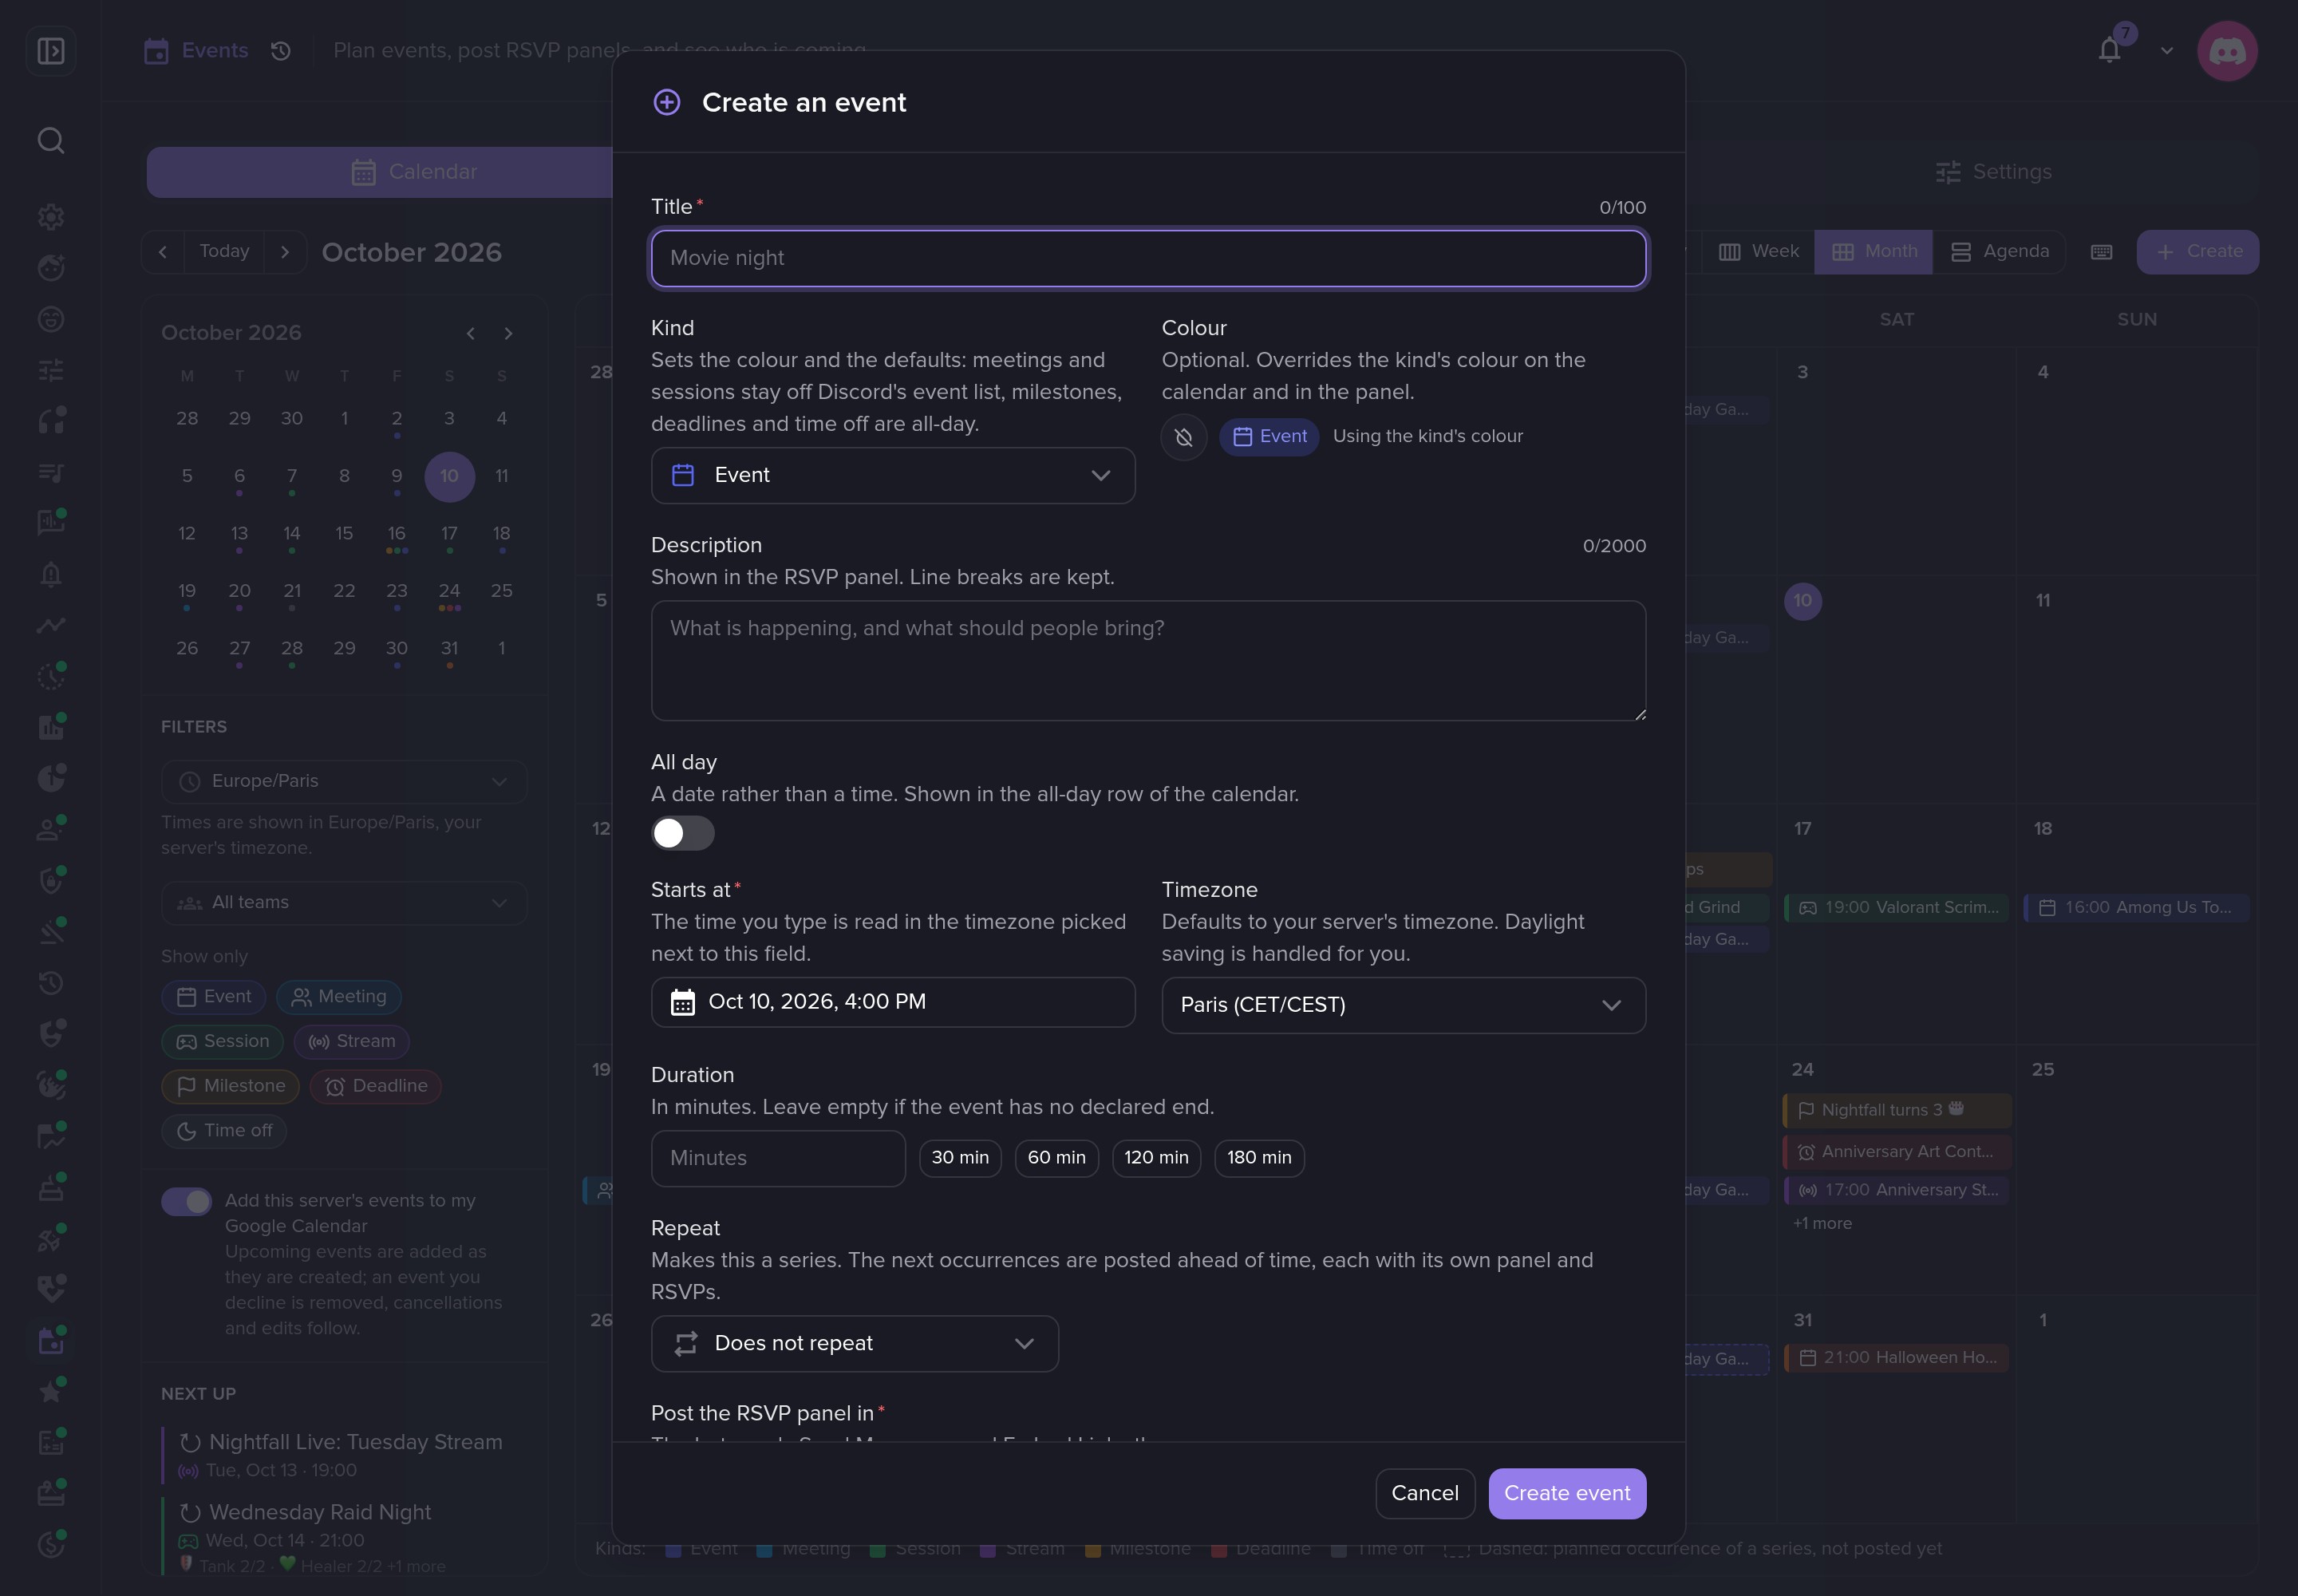Click the keyboard shortcuts icon near Create

[2102, 252]
